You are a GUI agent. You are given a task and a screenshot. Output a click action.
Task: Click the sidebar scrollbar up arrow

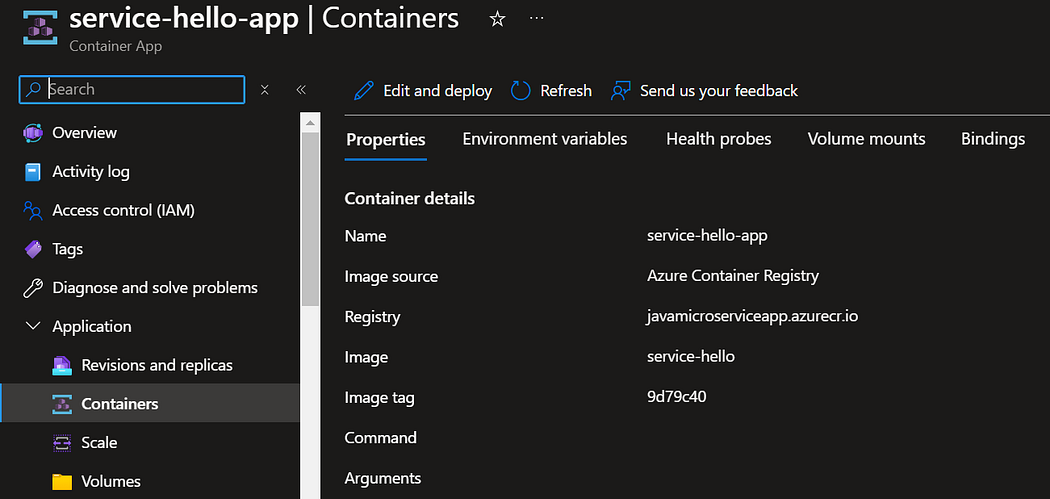click(310, 123)
